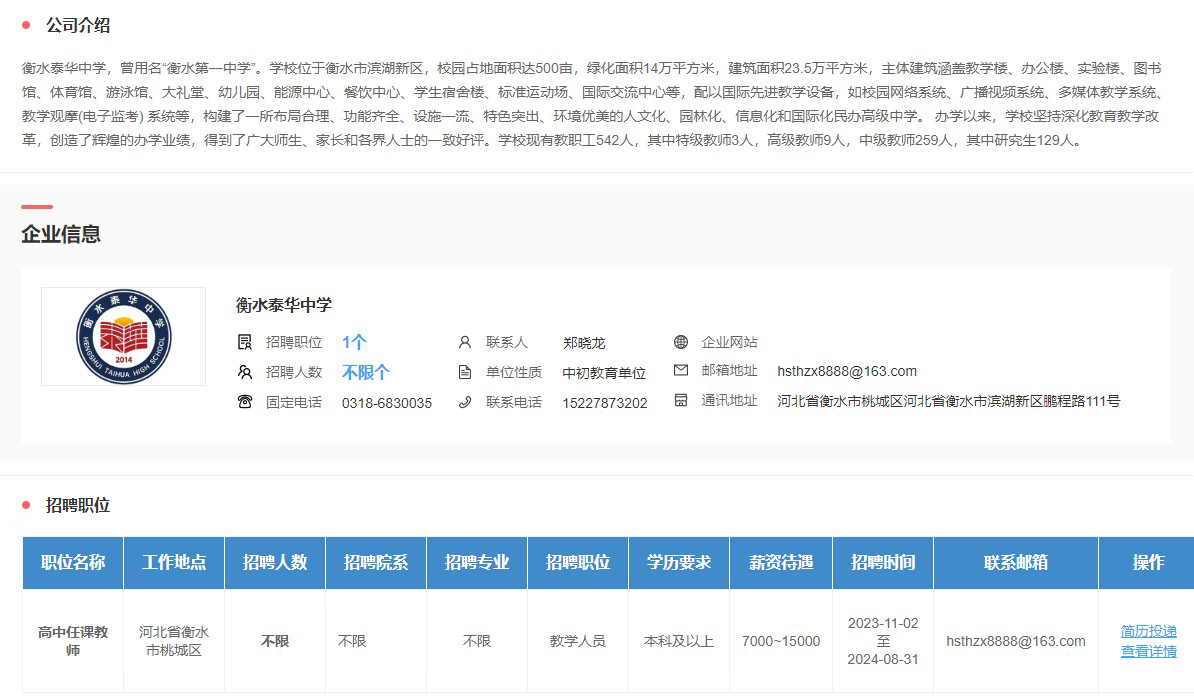Click the 通讯地址 building icon
Viewport: 1194px width, 699px height.
click(x=681, y=401)
